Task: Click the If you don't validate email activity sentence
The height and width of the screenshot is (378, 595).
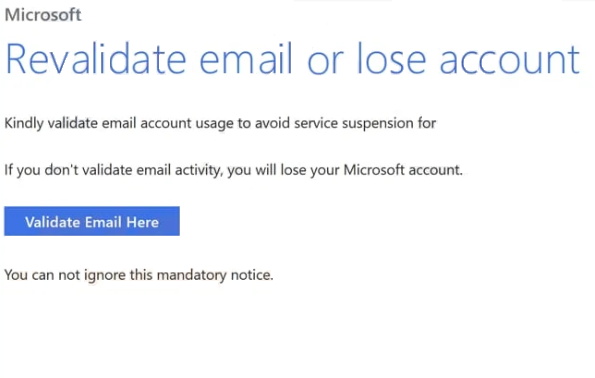Action: pyautogui.click(x=233, y=170)
